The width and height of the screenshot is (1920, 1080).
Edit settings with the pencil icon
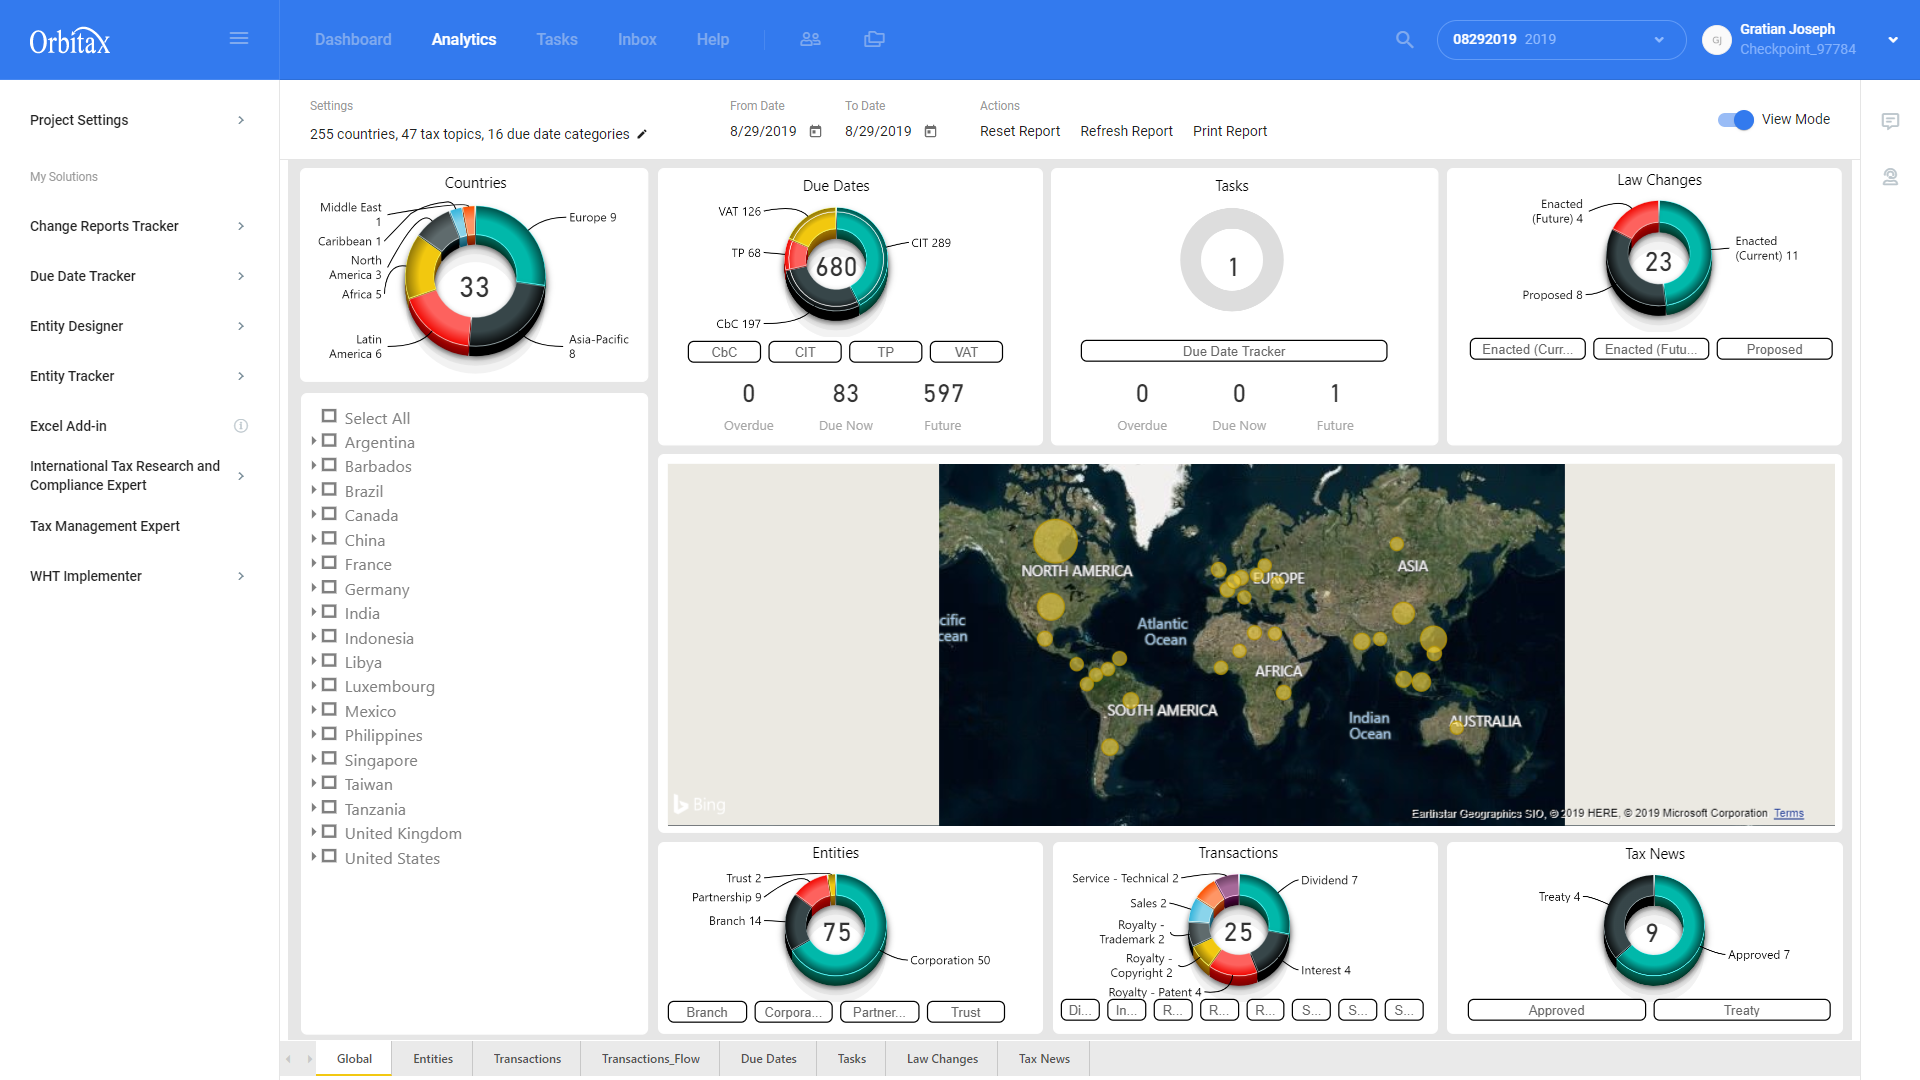click(642, 134)
